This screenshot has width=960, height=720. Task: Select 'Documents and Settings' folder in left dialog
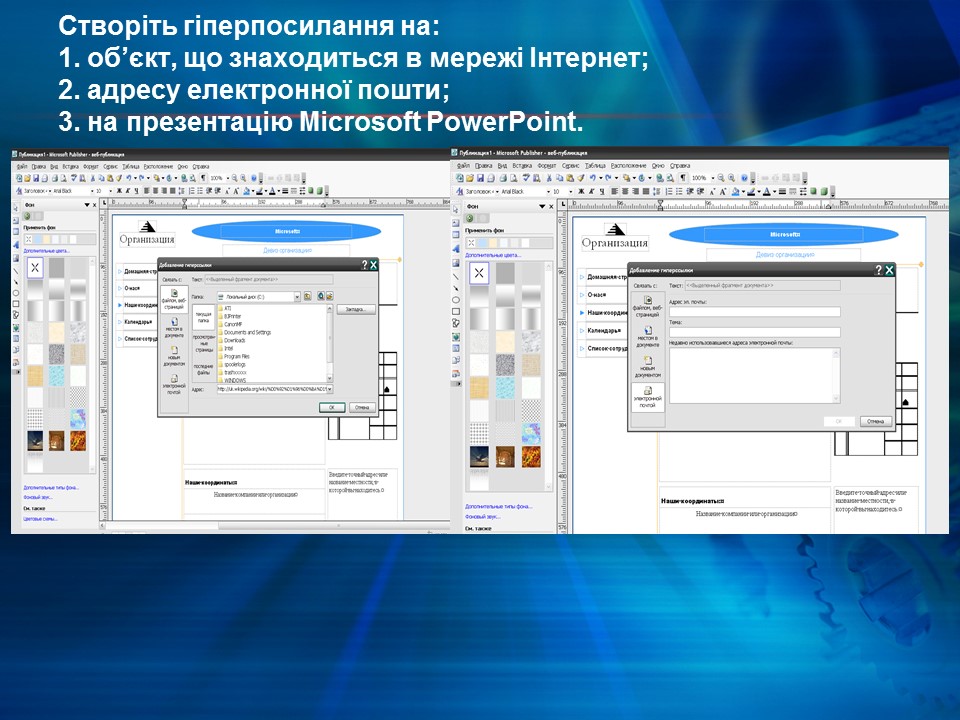click(x=245, y=332)
